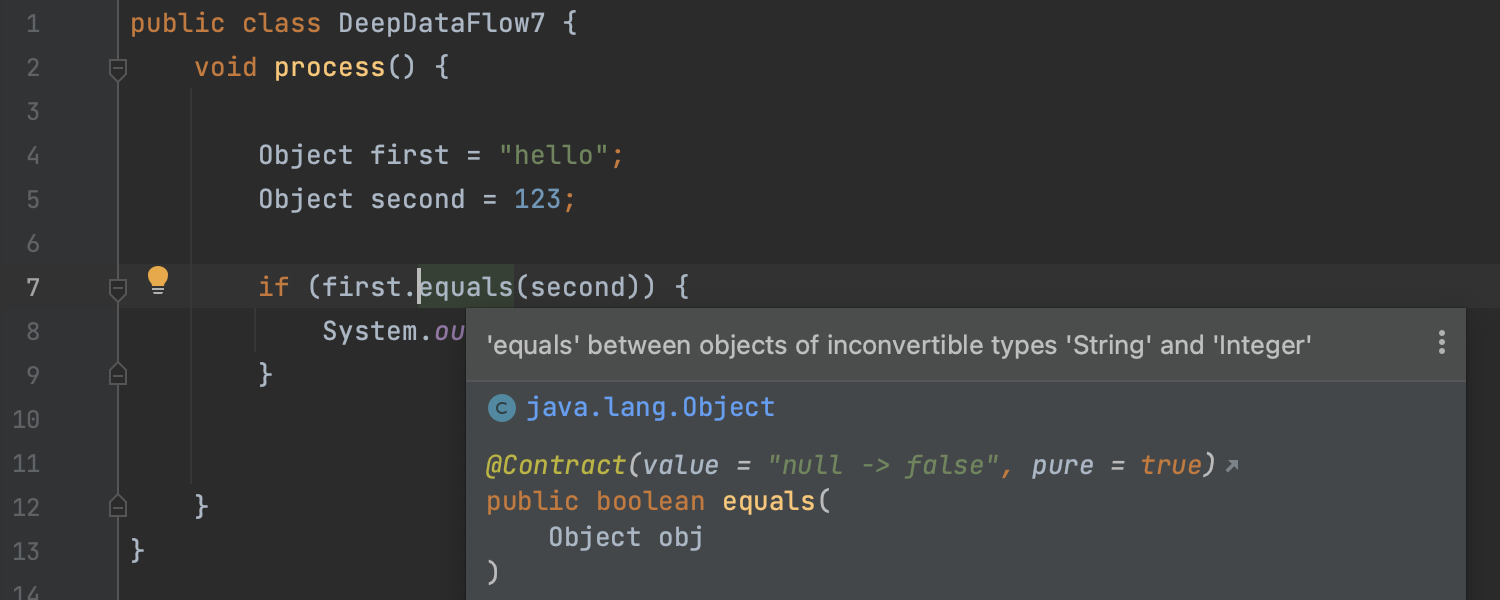Image resolution: width=1500 pixels, height=600 pixels.
Task: Click the process method name on line 2
Action: coord(330,67)
